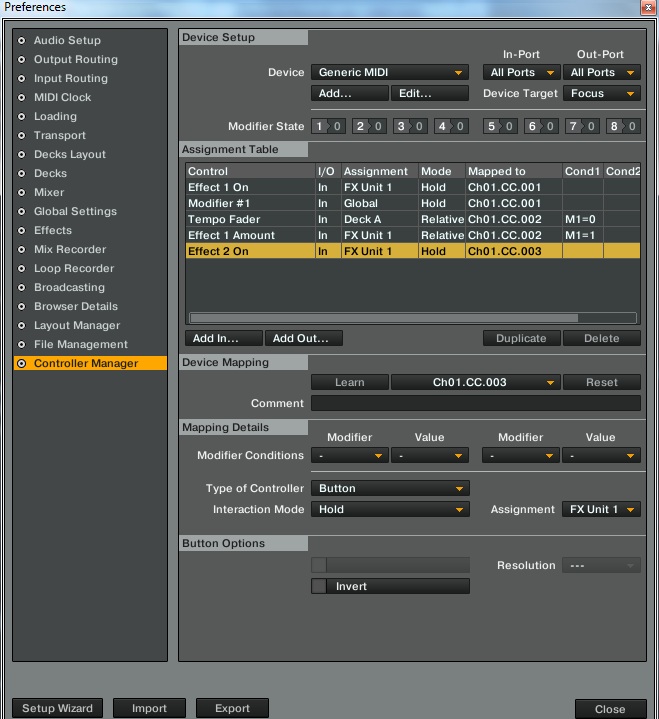Reset the device mapping
Image resolution: width=659 pixels, height=719 pixels.
coord(602,382)
